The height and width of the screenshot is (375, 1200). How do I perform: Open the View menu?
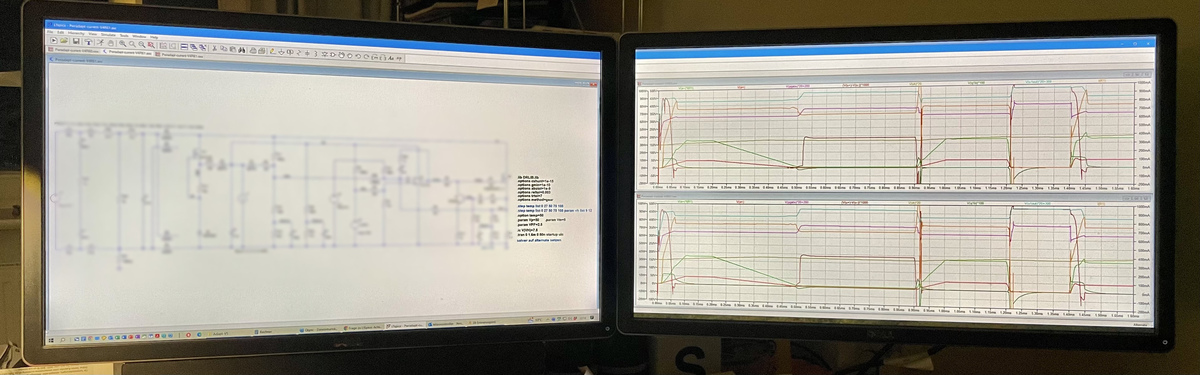point(92,34)
